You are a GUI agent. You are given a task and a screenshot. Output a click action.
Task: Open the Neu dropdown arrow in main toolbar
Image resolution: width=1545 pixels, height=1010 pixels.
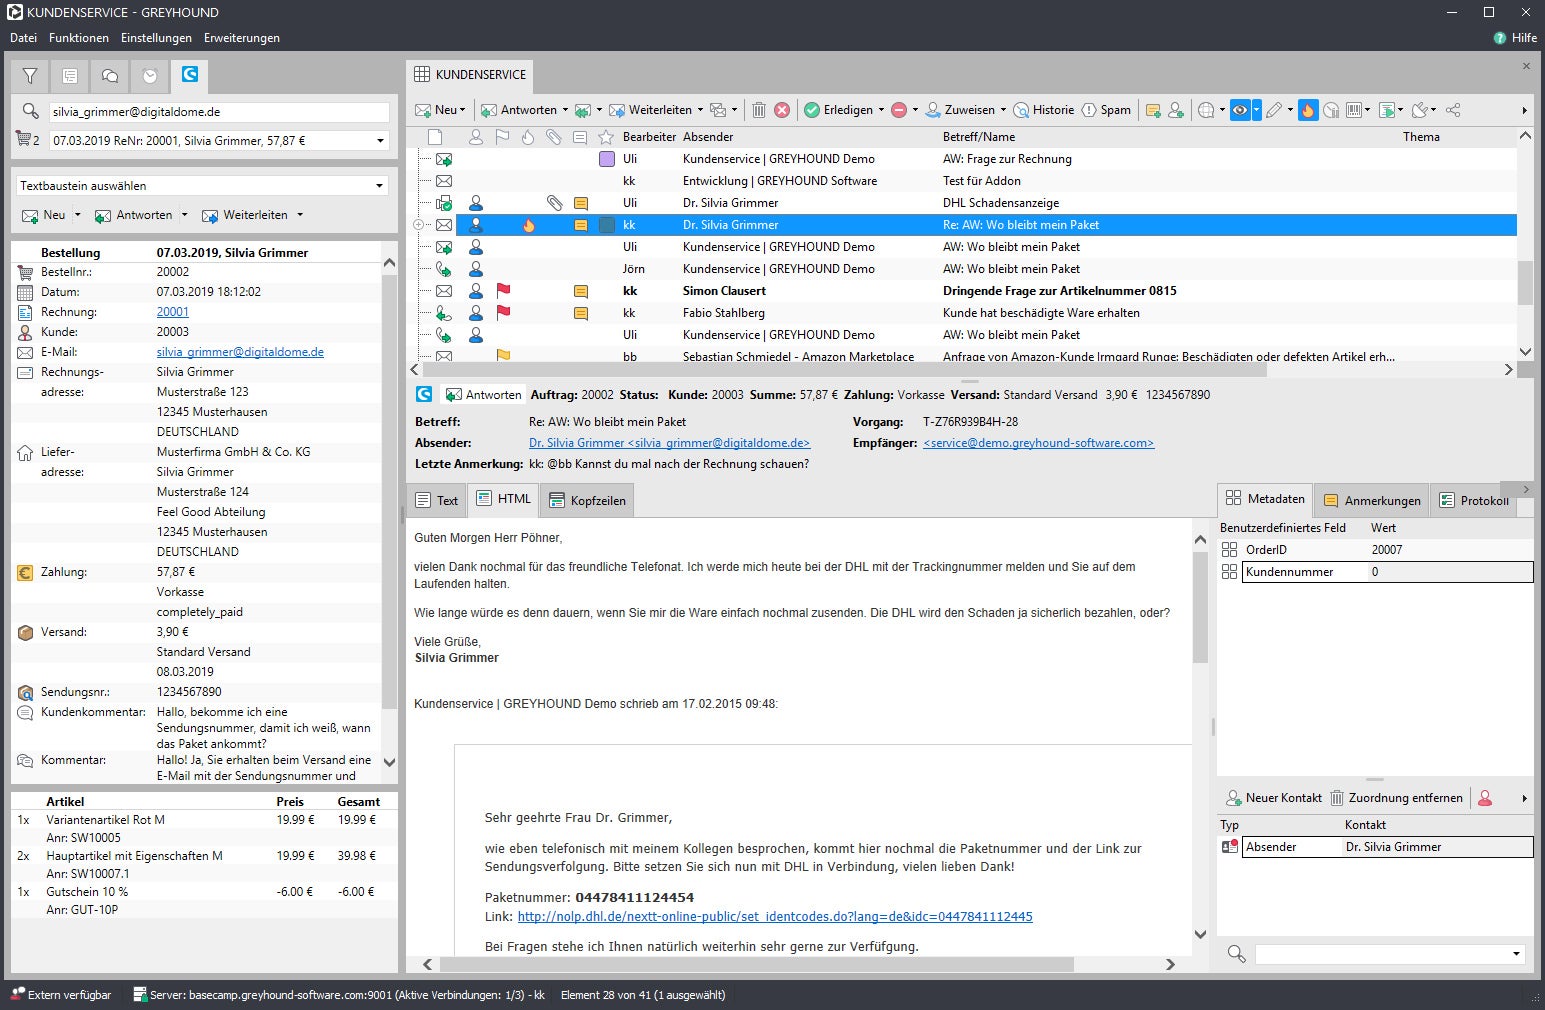[x=463, y=110]
